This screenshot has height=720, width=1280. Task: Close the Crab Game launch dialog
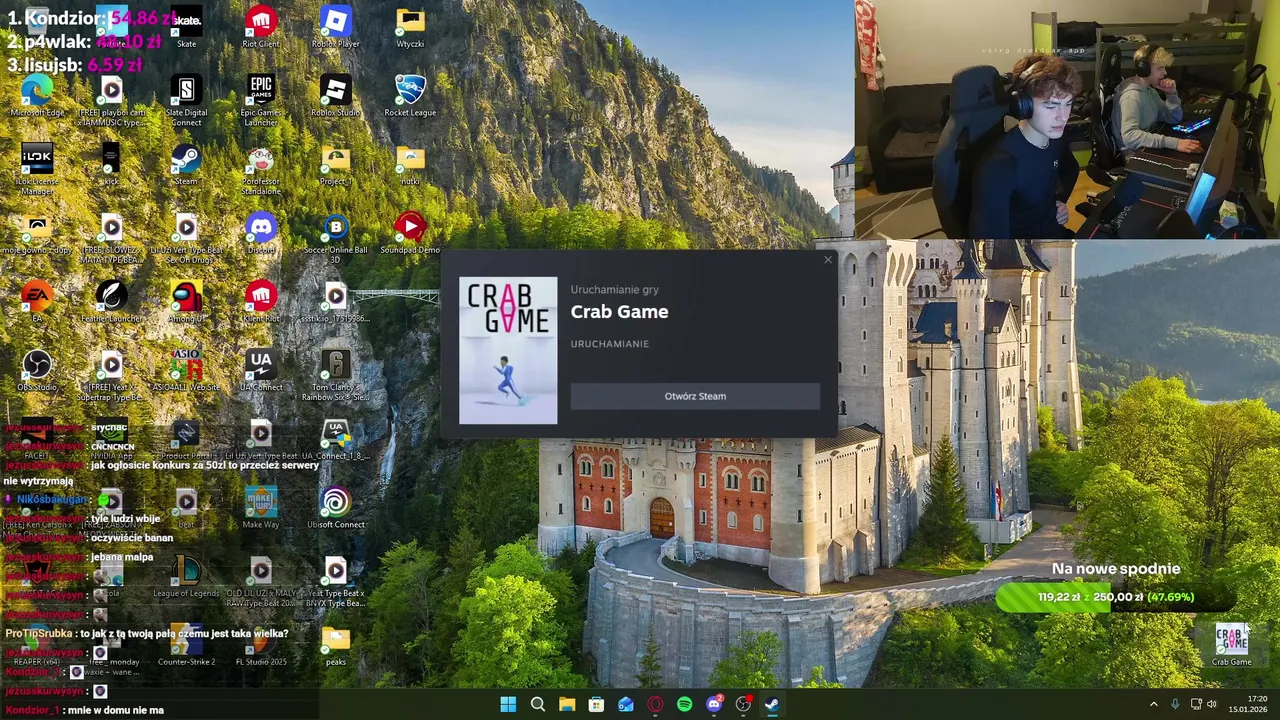click(827, 260)
